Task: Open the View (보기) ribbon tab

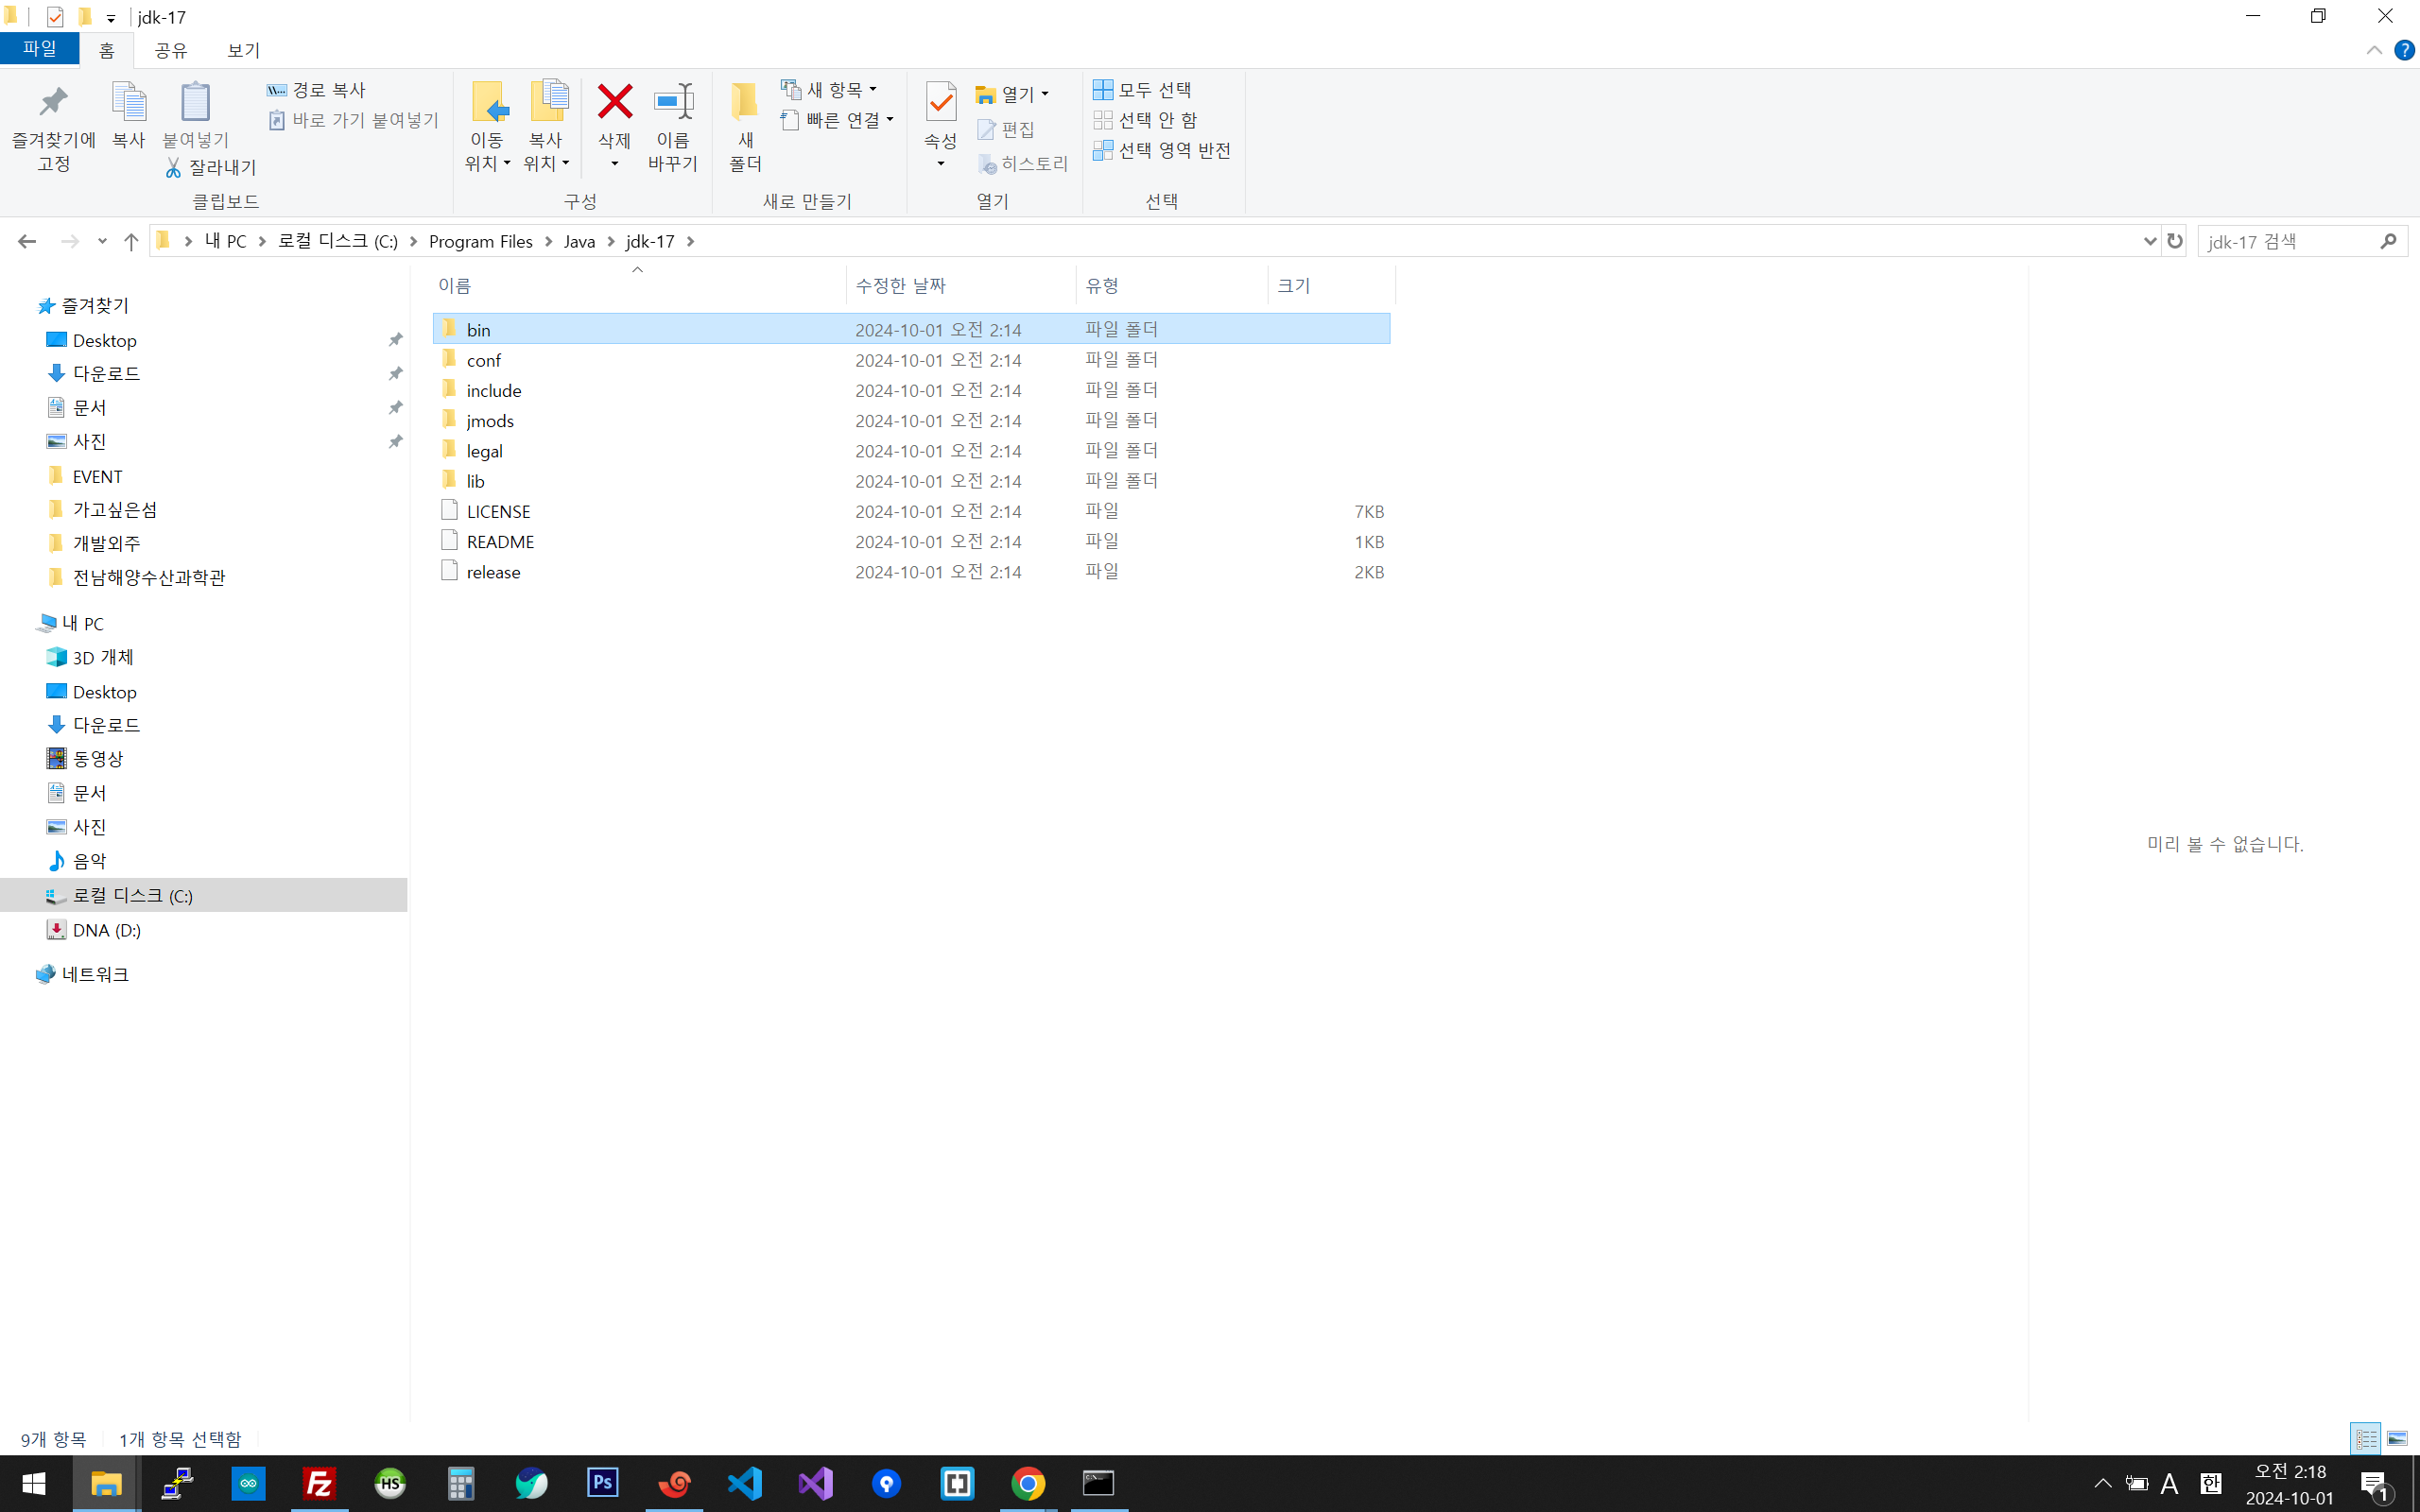Action: (x=243, y=50)
